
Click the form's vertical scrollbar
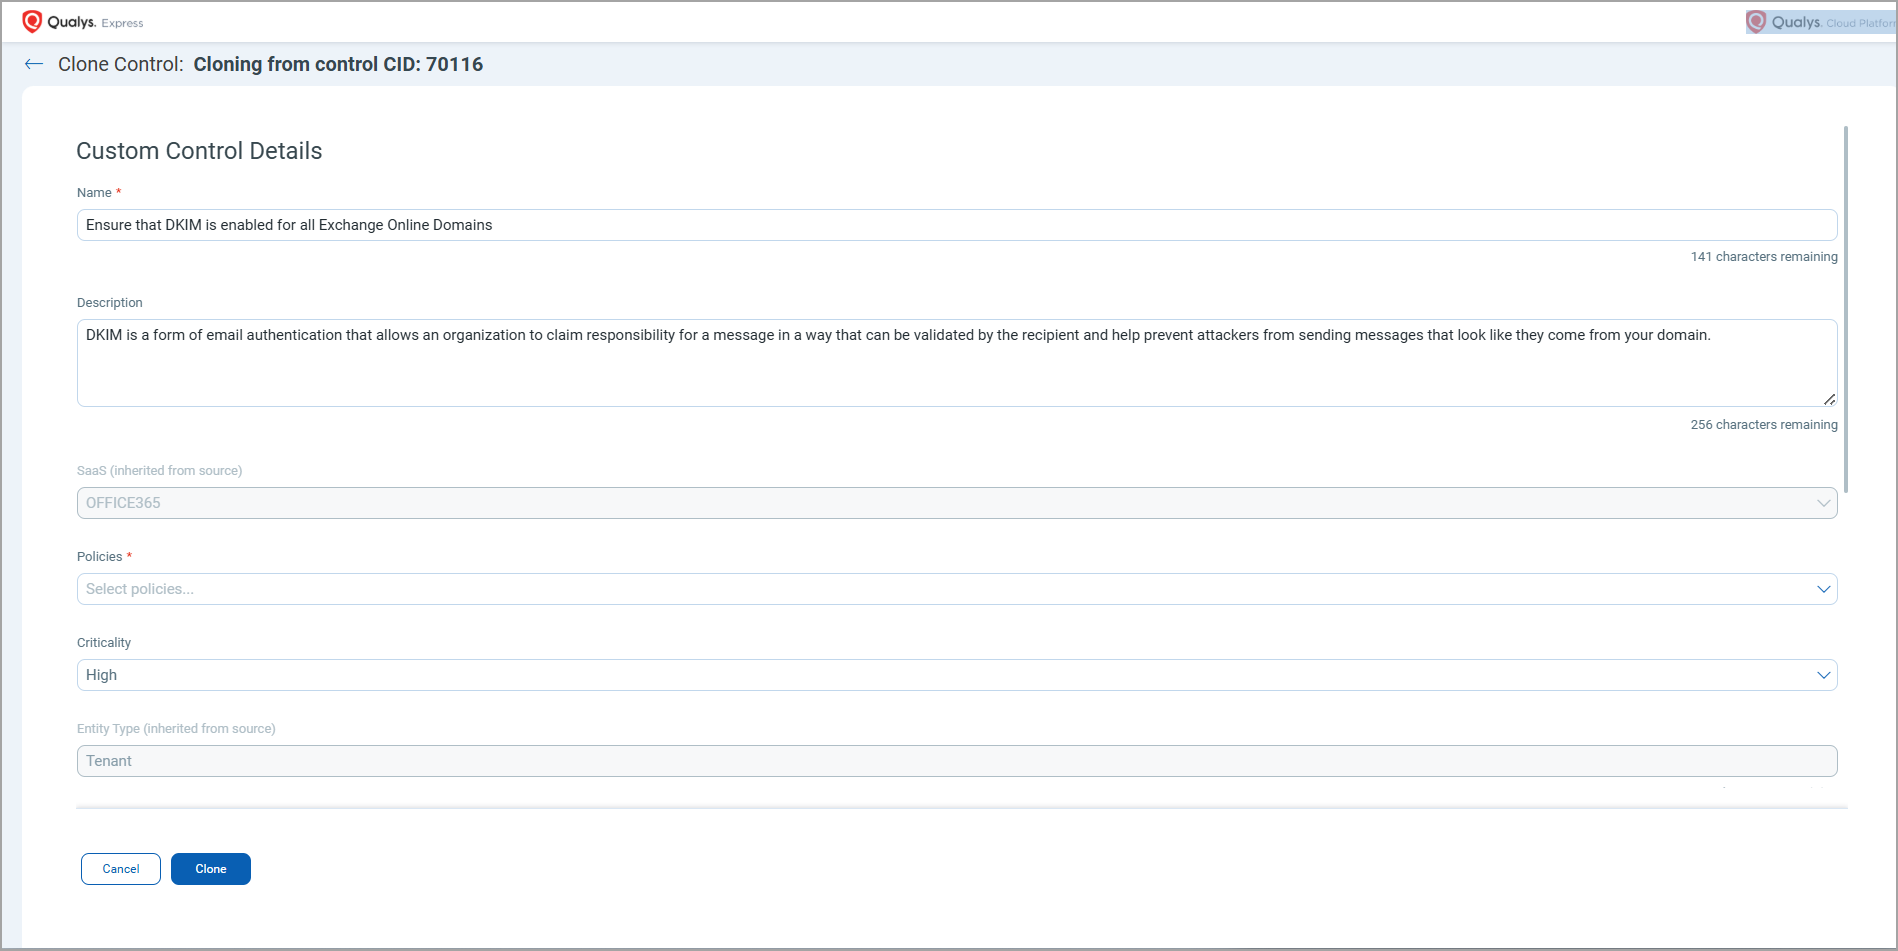coord(1846,309)
